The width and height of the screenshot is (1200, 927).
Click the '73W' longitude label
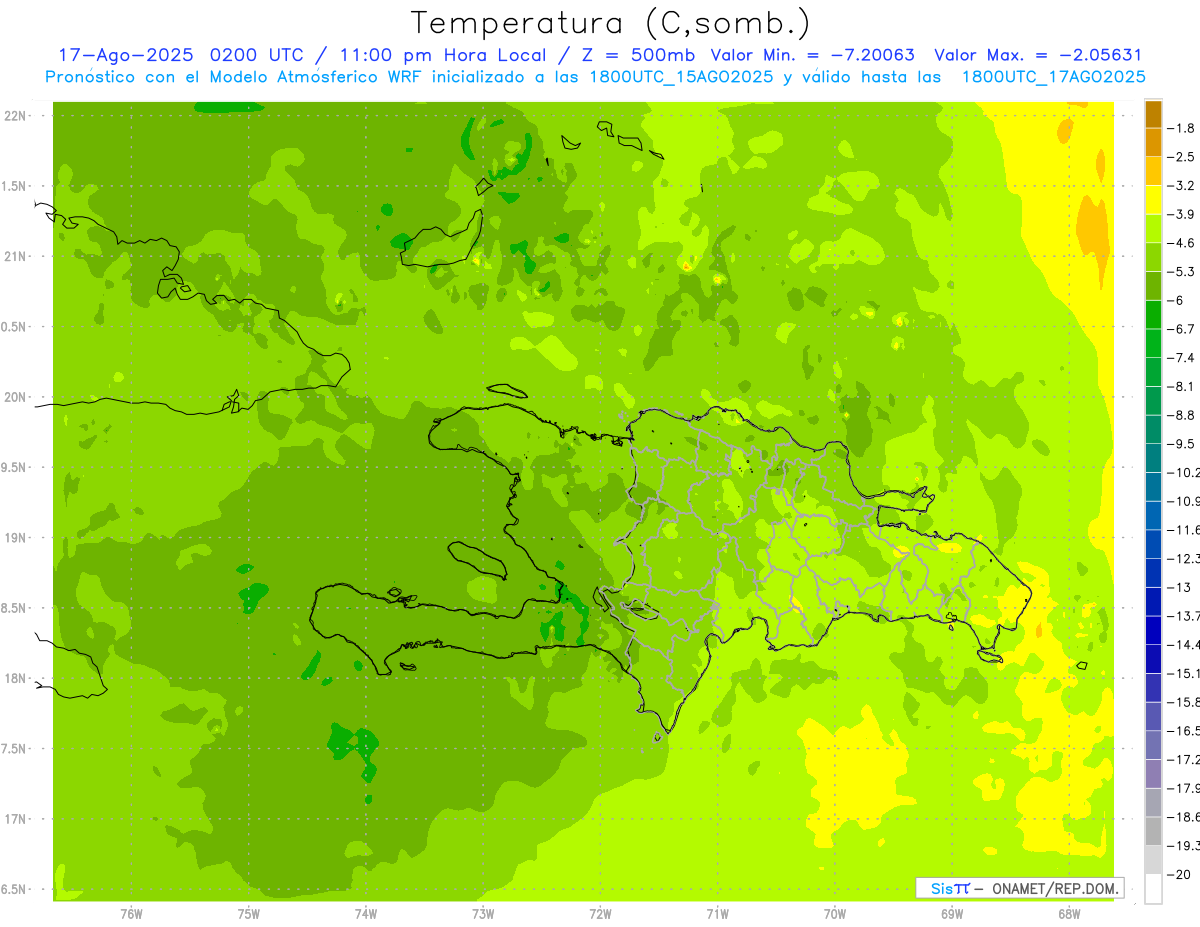(x=483, y=913)
